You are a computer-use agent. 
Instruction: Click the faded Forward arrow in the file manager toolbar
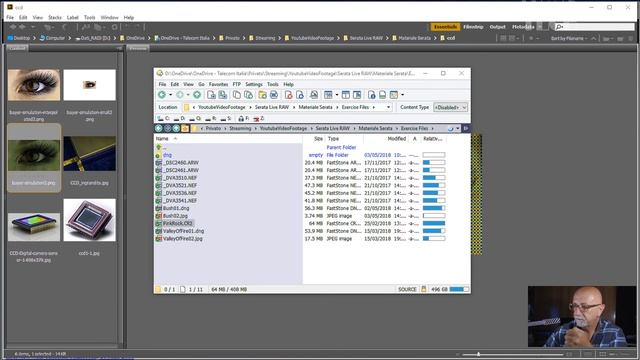tap(180, 95)
